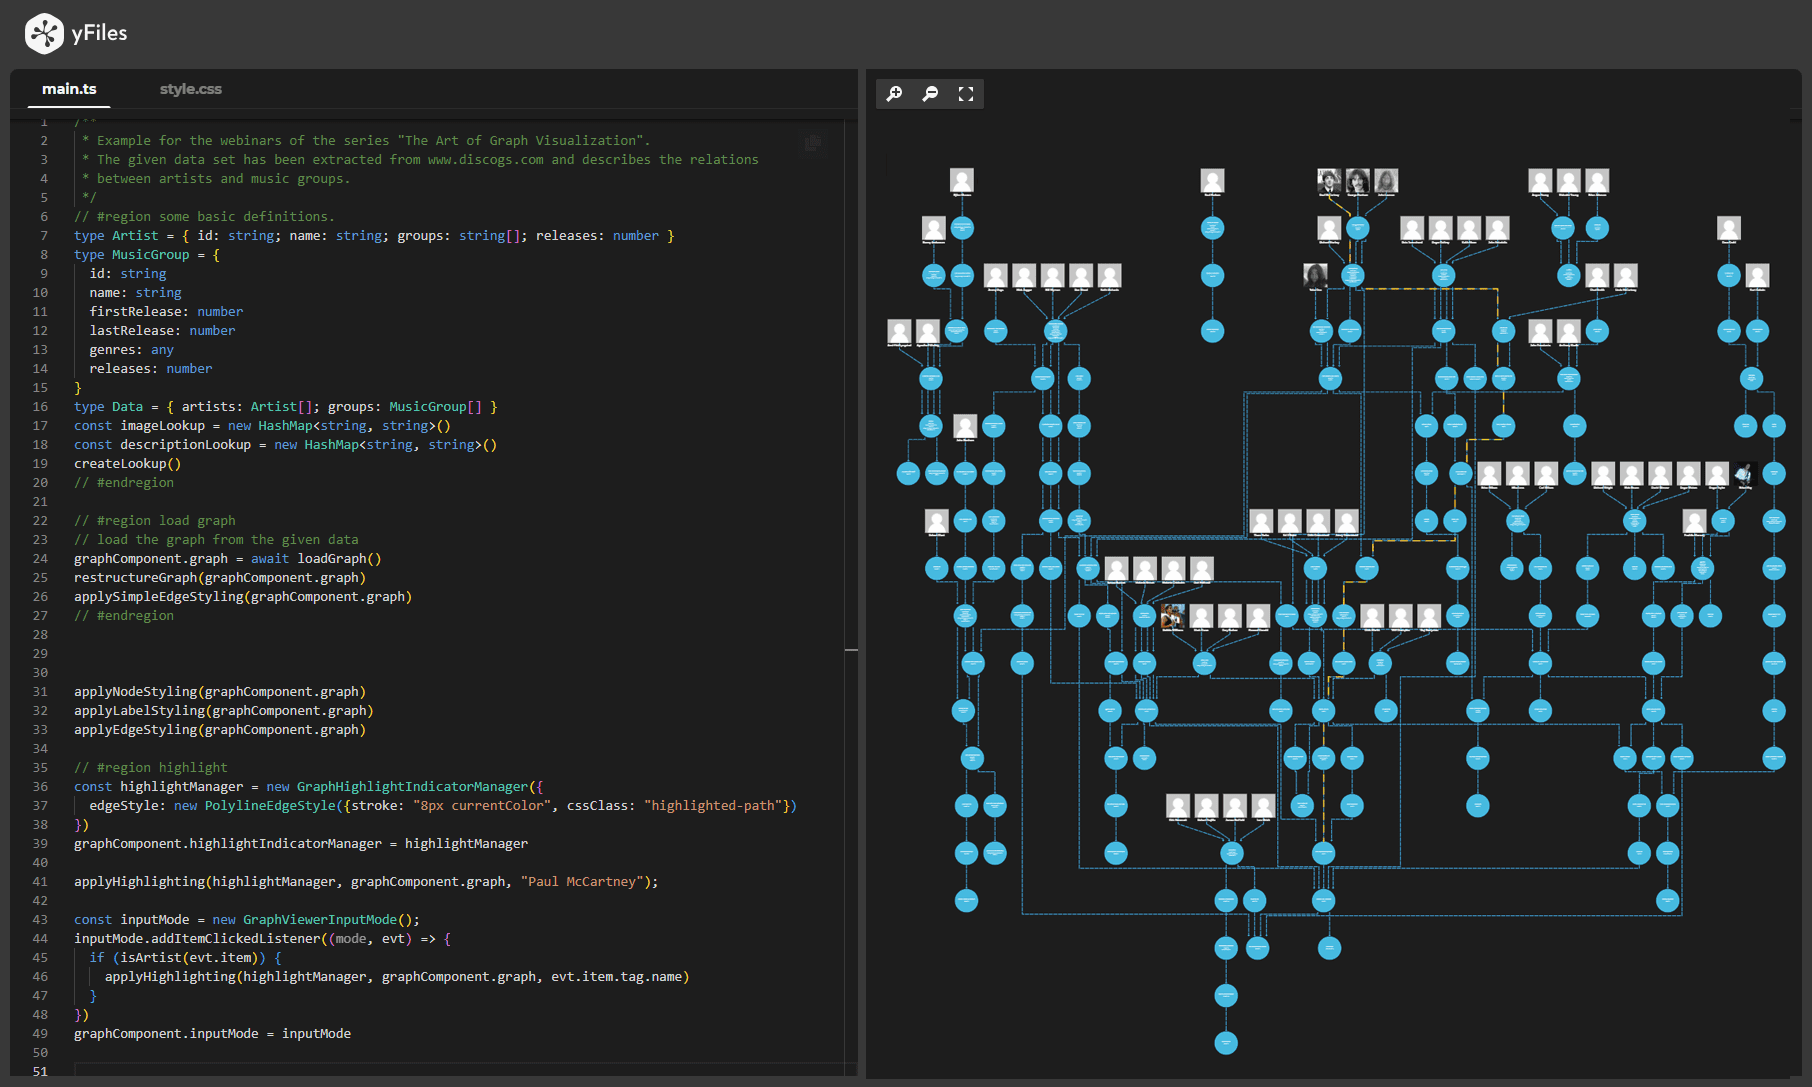Zoom out of the graph
Viewport: 1812px width, 1087px height.
coord(930,93)
